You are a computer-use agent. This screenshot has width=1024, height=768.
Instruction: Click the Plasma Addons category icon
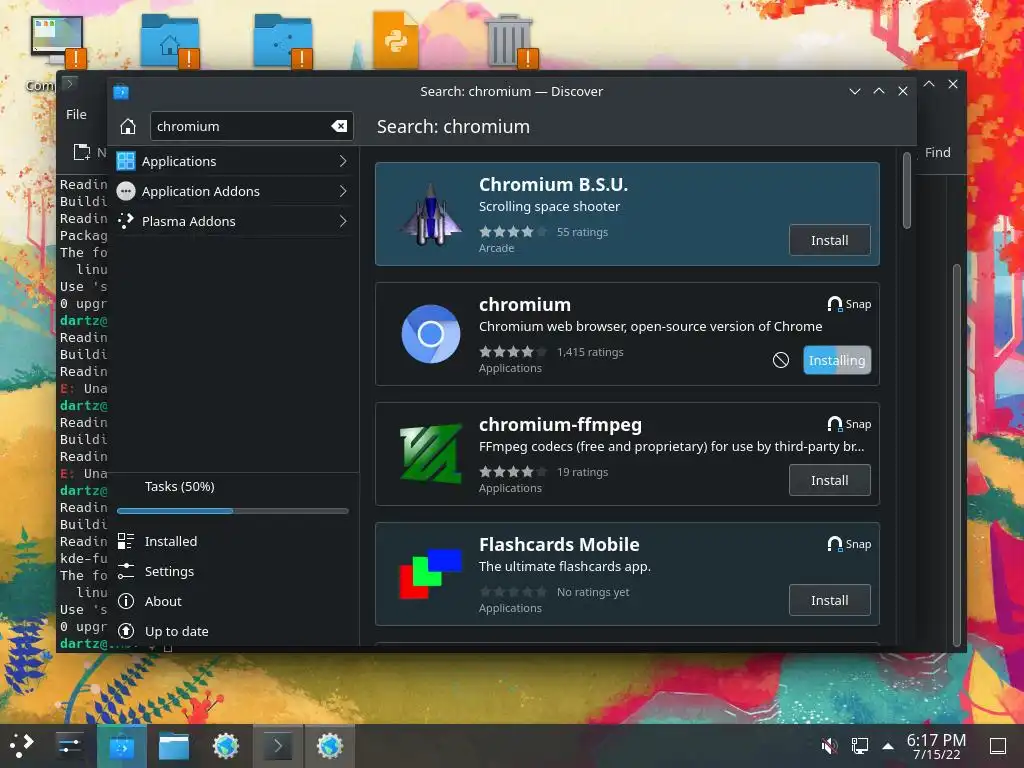coord(126,221)
